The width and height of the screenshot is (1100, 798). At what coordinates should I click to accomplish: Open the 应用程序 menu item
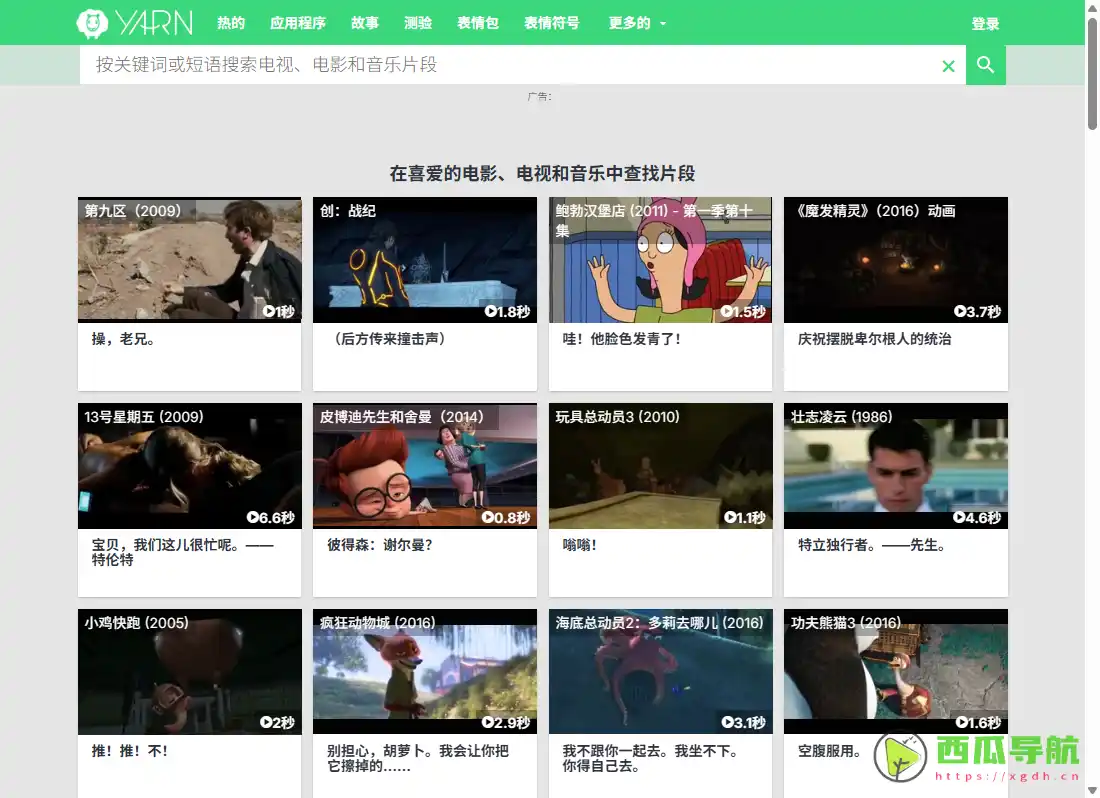pos(298,23)
